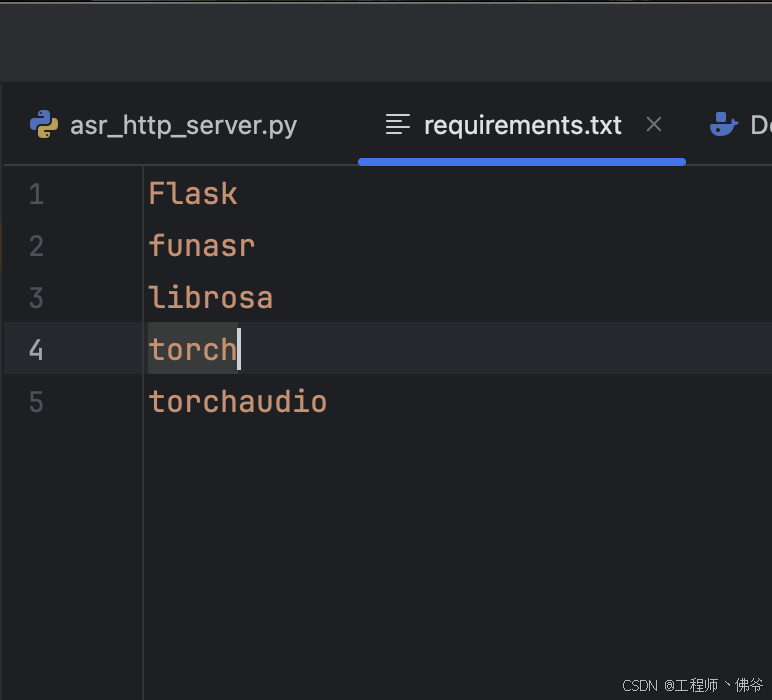This screenshot has height=700, width=772.
Task: Click line number 2 in the gutter
Action: point(36,246)
